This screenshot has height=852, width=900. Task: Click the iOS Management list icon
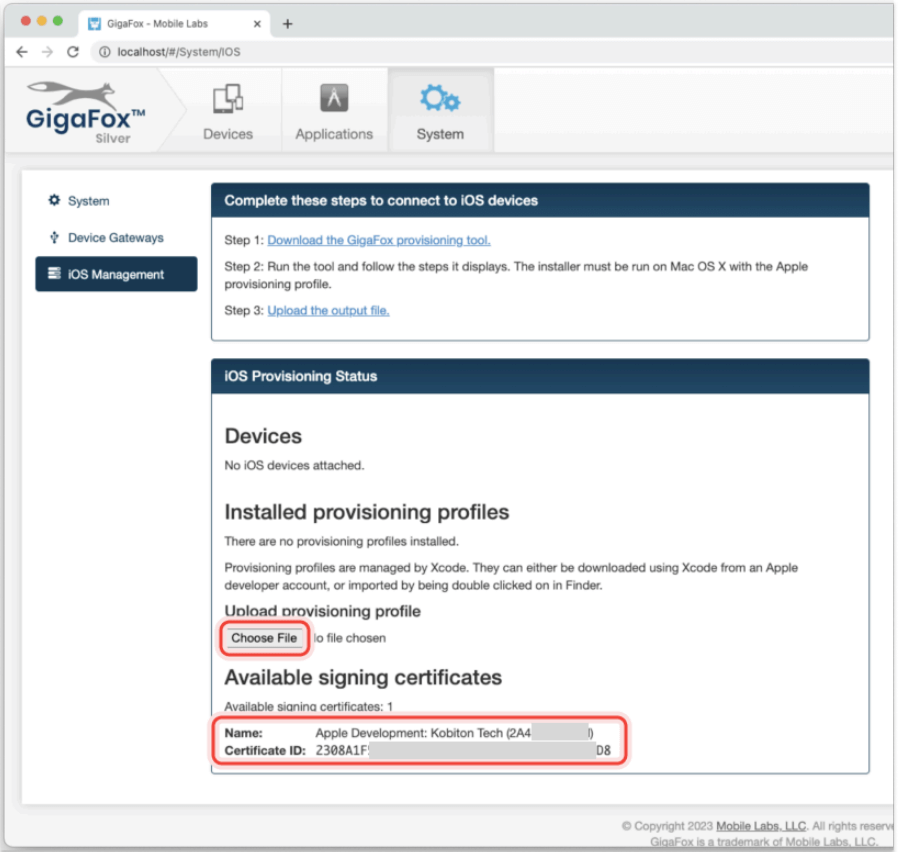54,274
